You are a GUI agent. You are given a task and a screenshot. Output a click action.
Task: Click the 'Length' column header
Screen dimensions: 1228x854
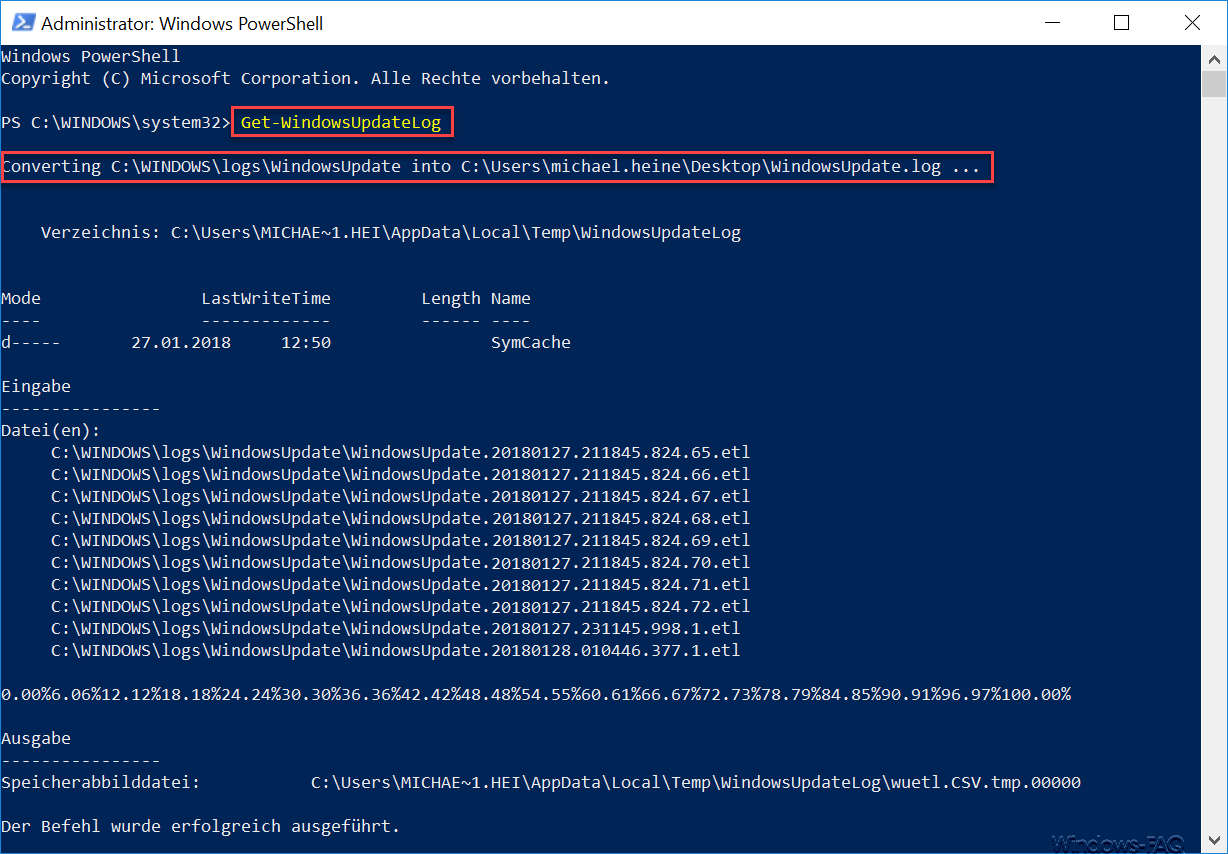tap(451, 298)
